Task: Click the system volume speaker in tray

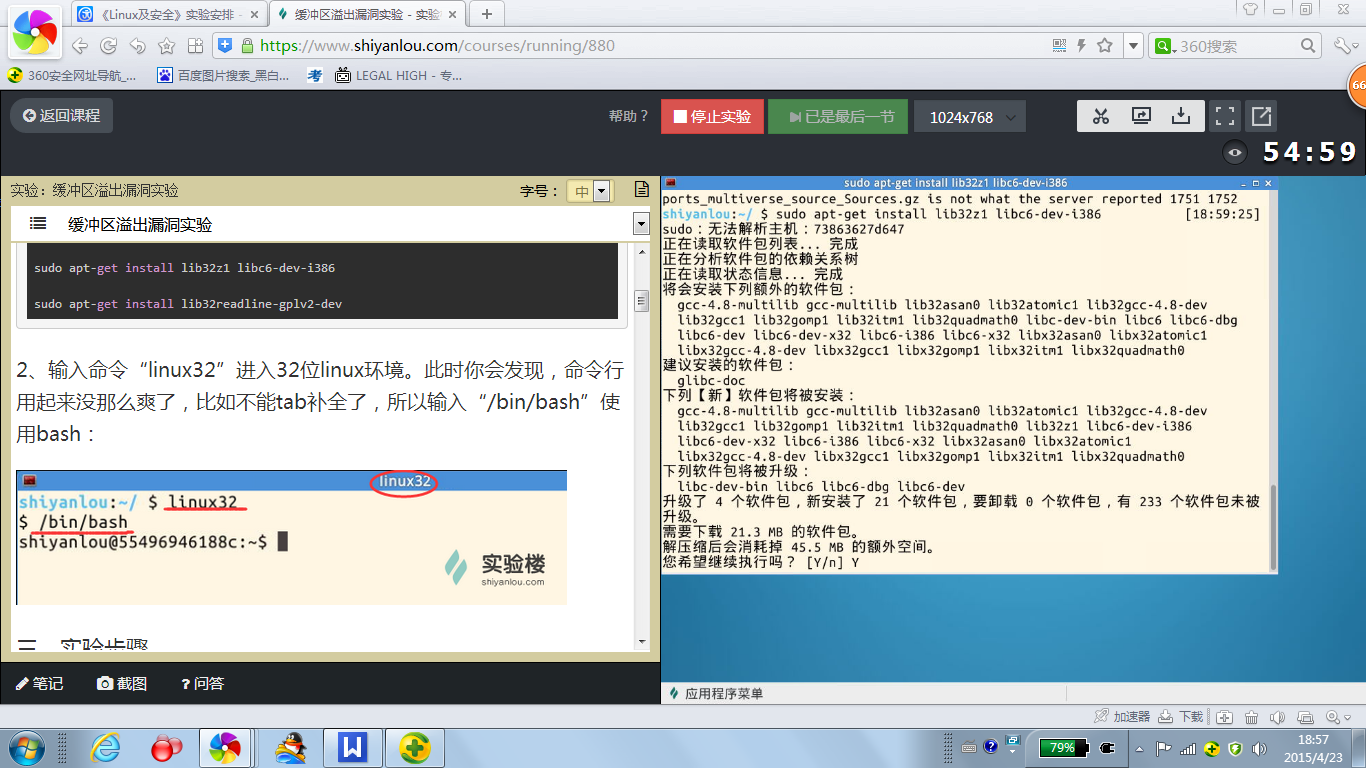Action: point(1258,748)
